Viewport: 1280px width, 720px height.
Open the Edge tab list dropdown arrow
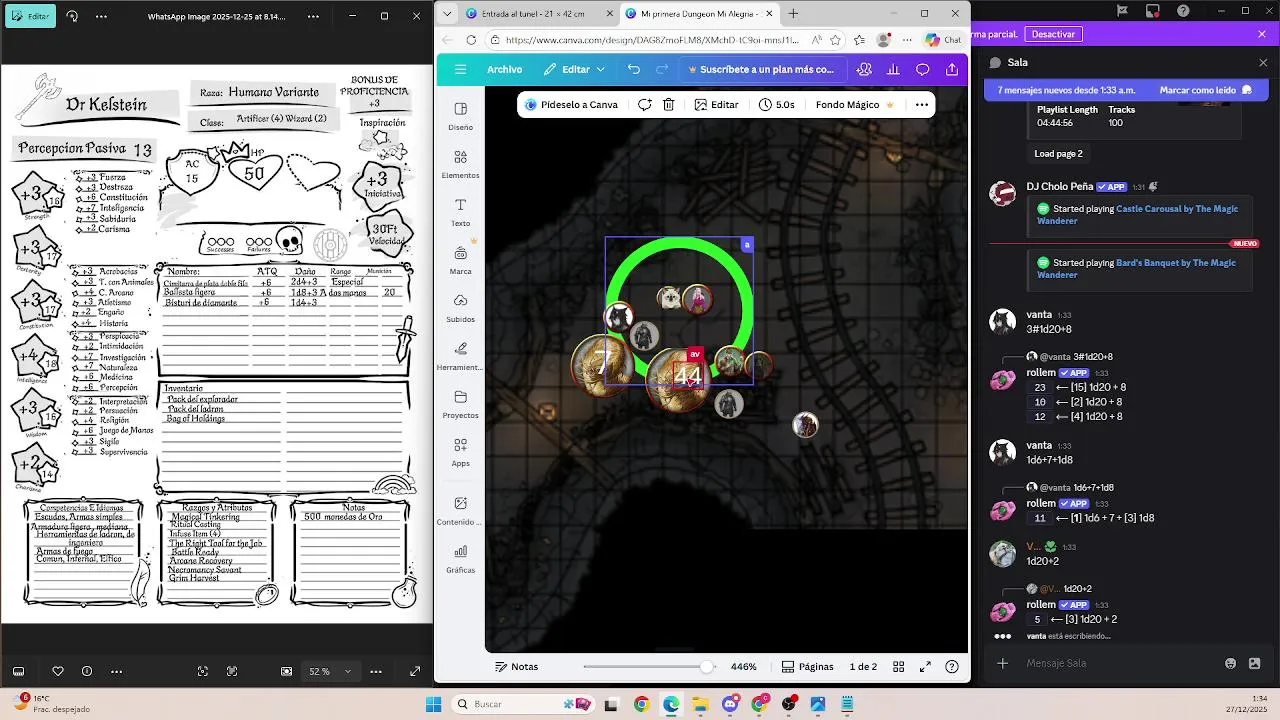tap(447, 14)
